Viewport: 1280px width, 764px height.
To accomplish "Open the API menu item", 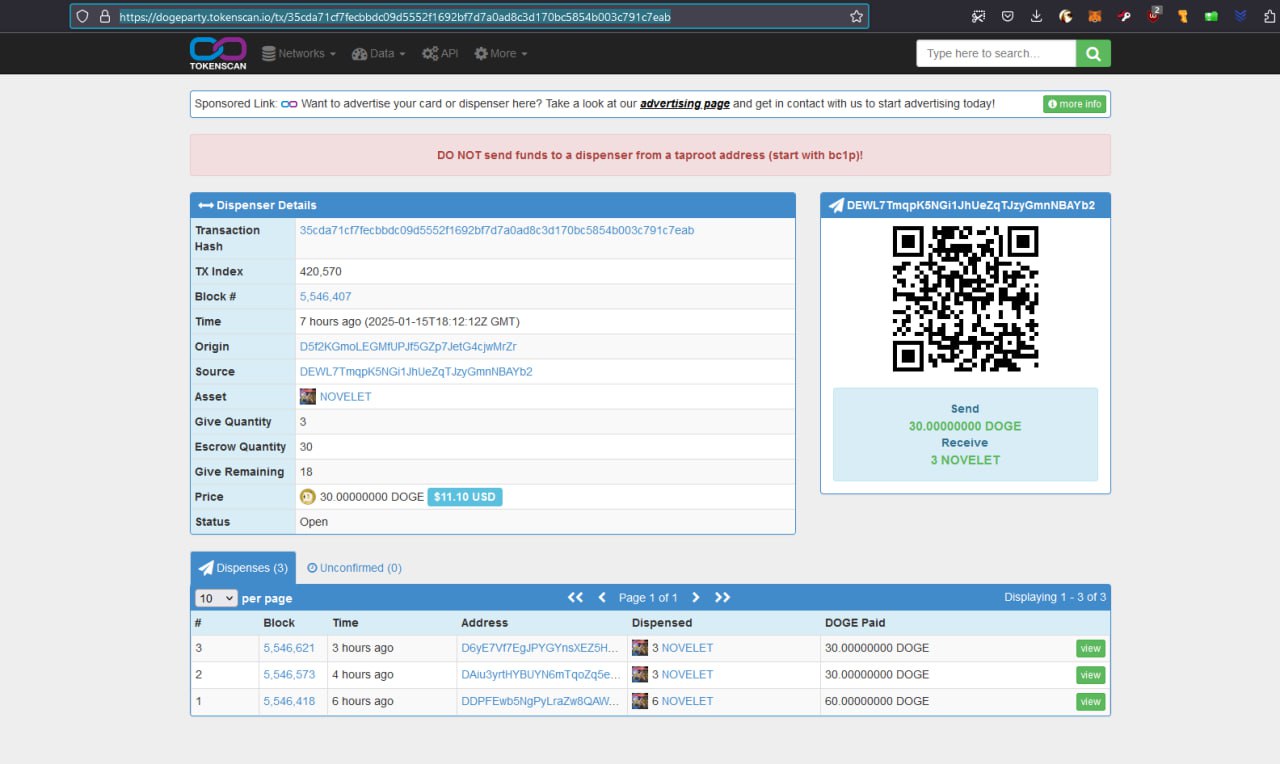I will pyautogui.click(x=440, y=54).
